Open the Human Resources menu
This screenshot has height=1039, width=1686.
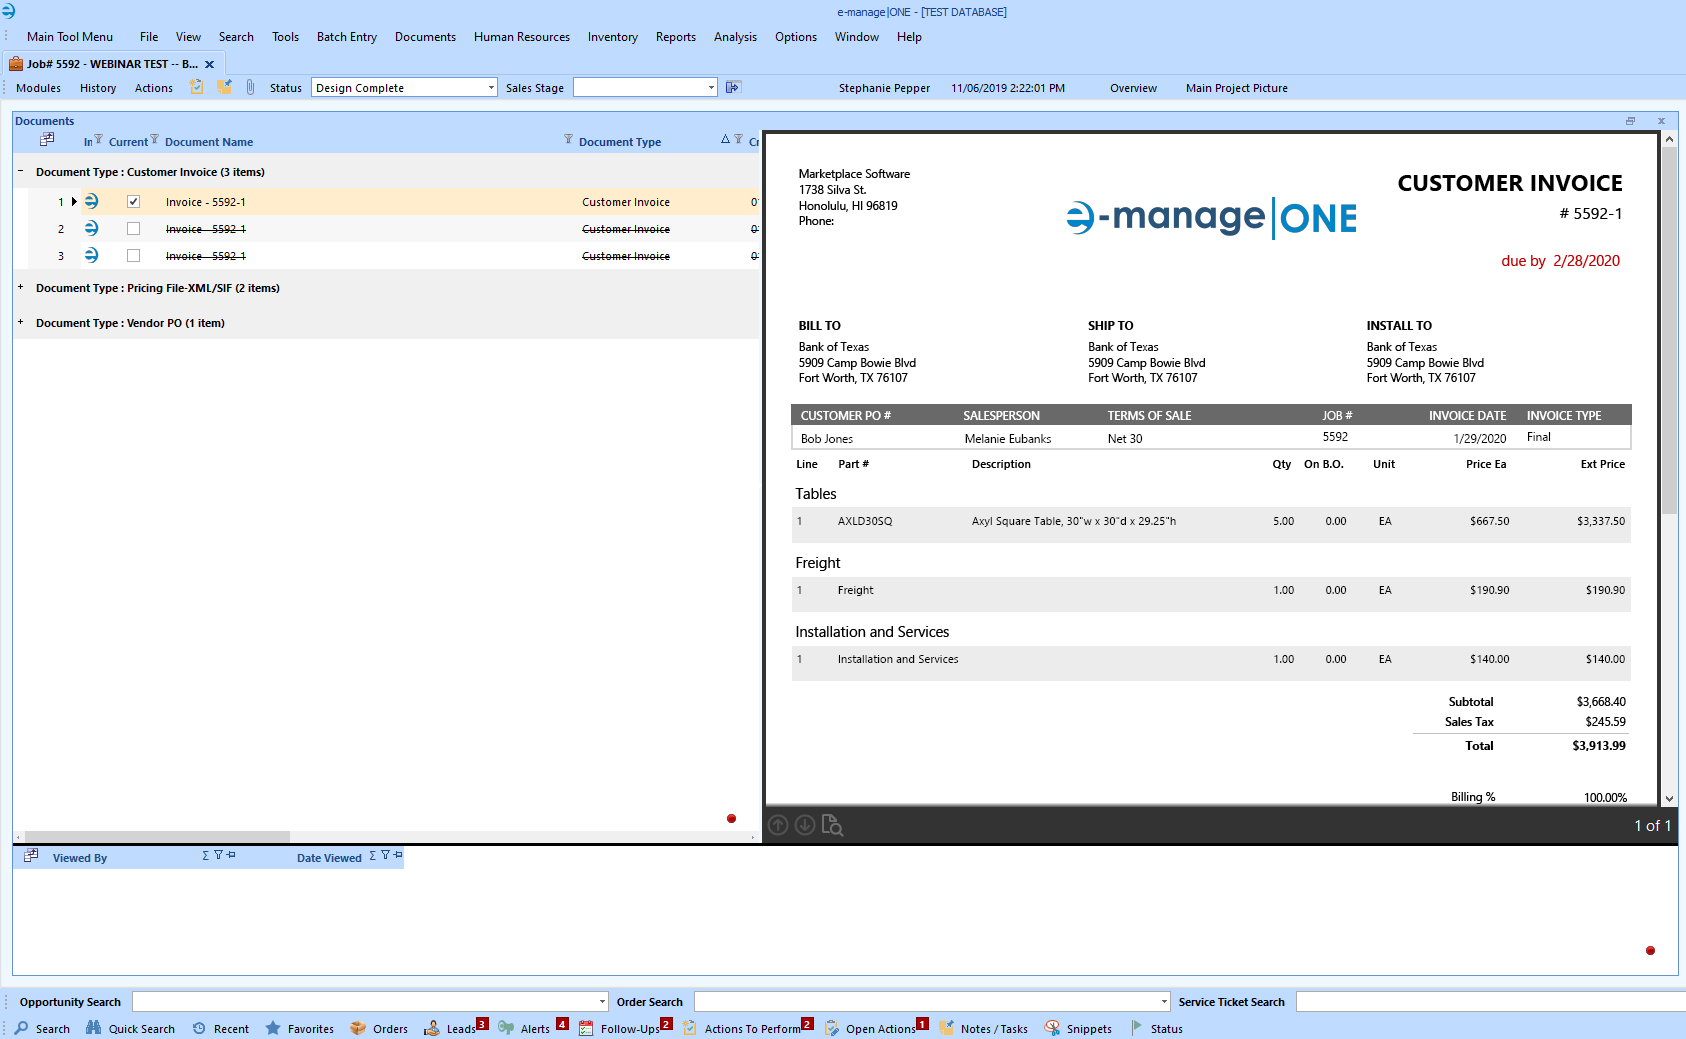[522, 37]
